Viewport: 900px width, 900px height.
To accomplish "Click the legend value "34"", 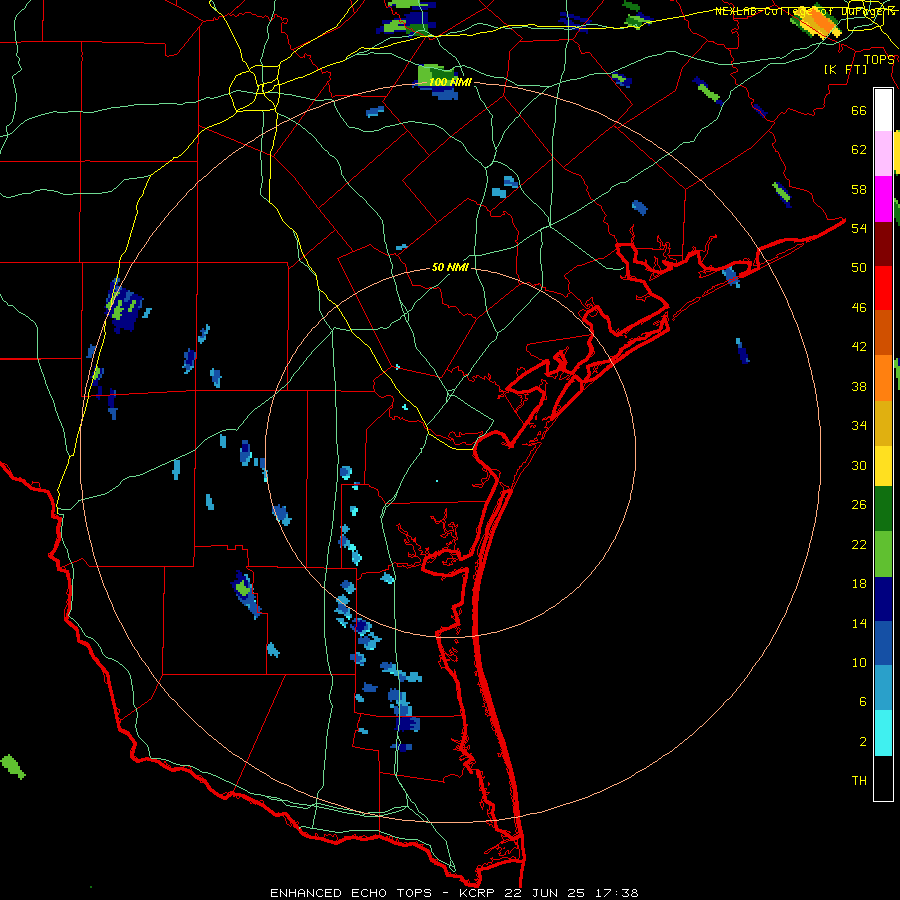I will [859, 426].
